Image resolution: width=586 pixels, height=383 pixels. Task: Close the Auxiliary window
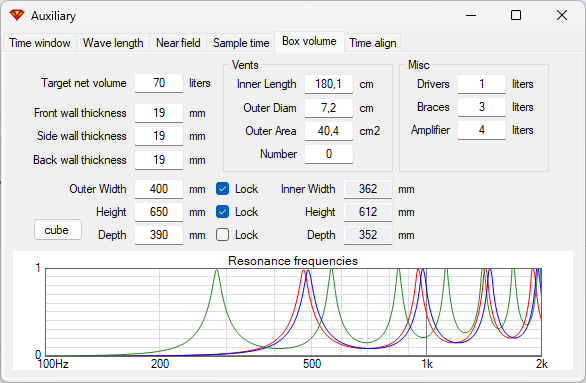pyautogui.click(x=562, y=15)
